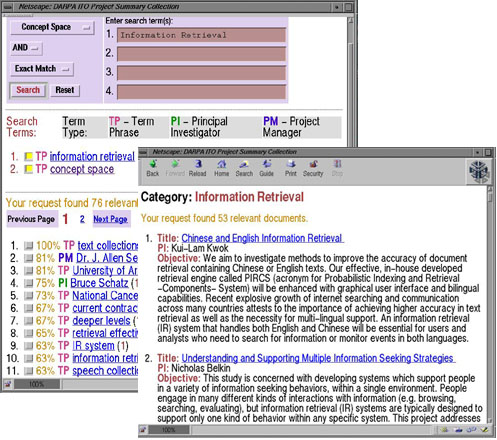Click search term field 1 with Information Retrieval
This screenshot has height=440, width=497.
tap(201, 35)
